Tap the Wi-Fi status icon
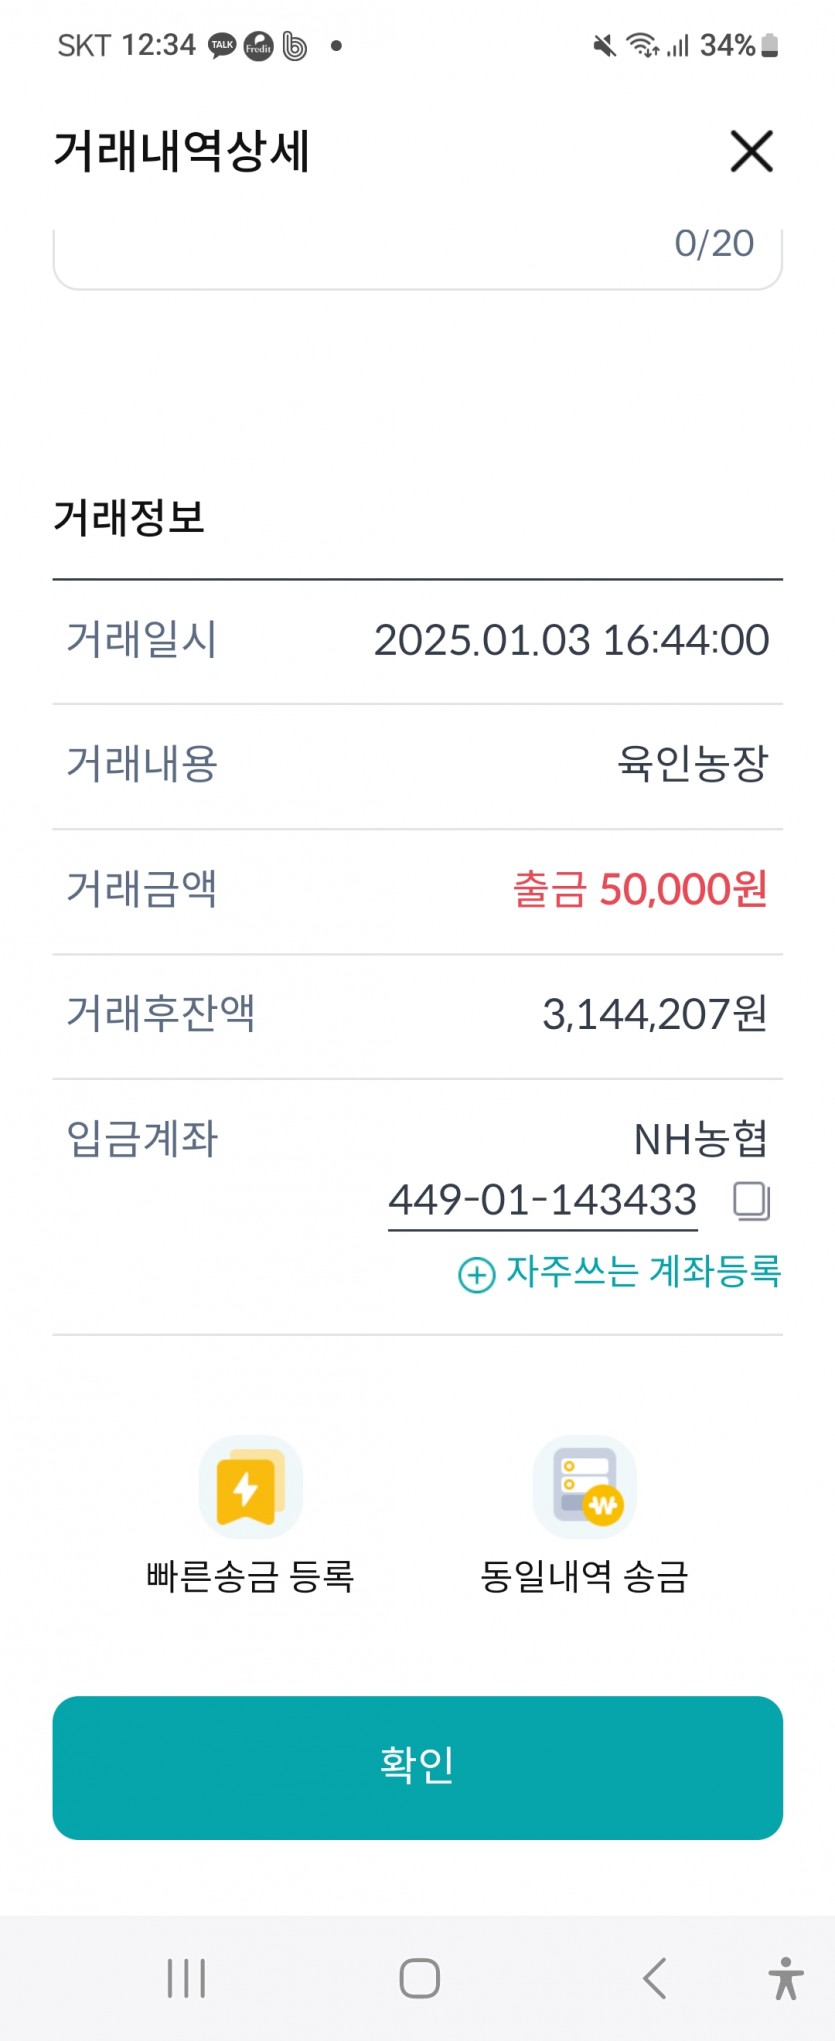The height and width of the screenshot is (2041, 835). (642, 45)
